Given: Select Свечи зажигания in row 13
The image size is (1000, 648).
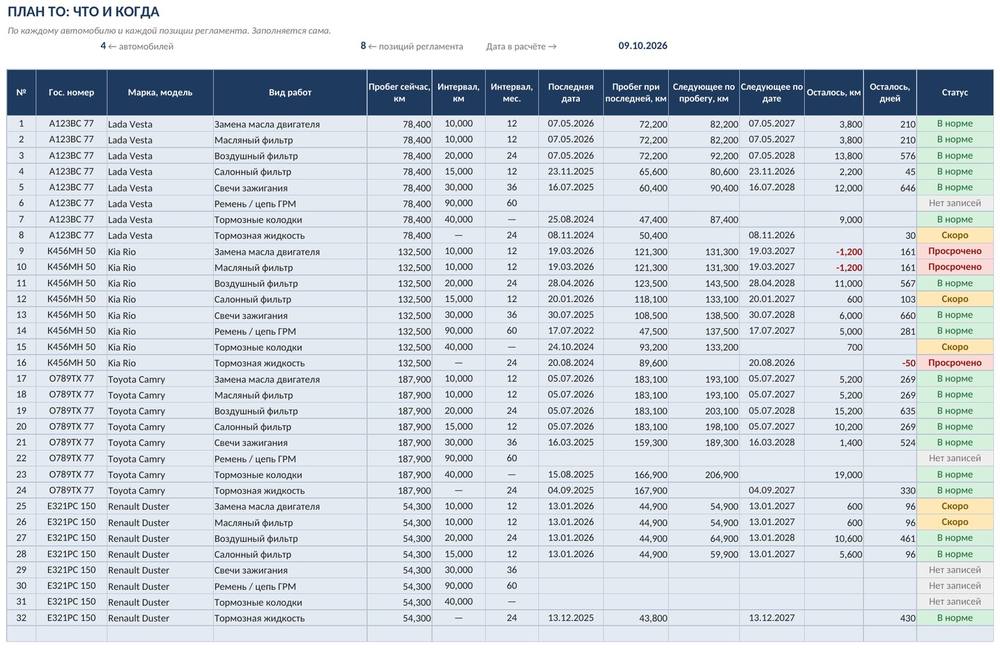Looking at the screenshot, I should click(x=290, y=315).
